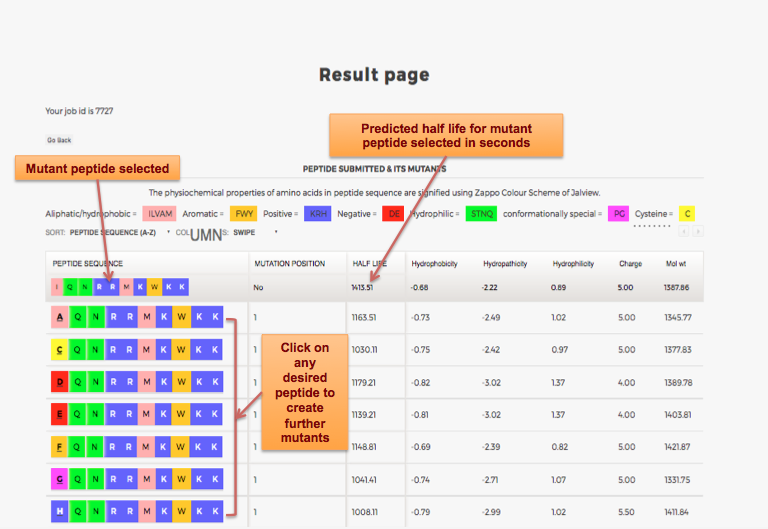Select the Mutation Position column header

pyautogui.click(x=289, y=264)
